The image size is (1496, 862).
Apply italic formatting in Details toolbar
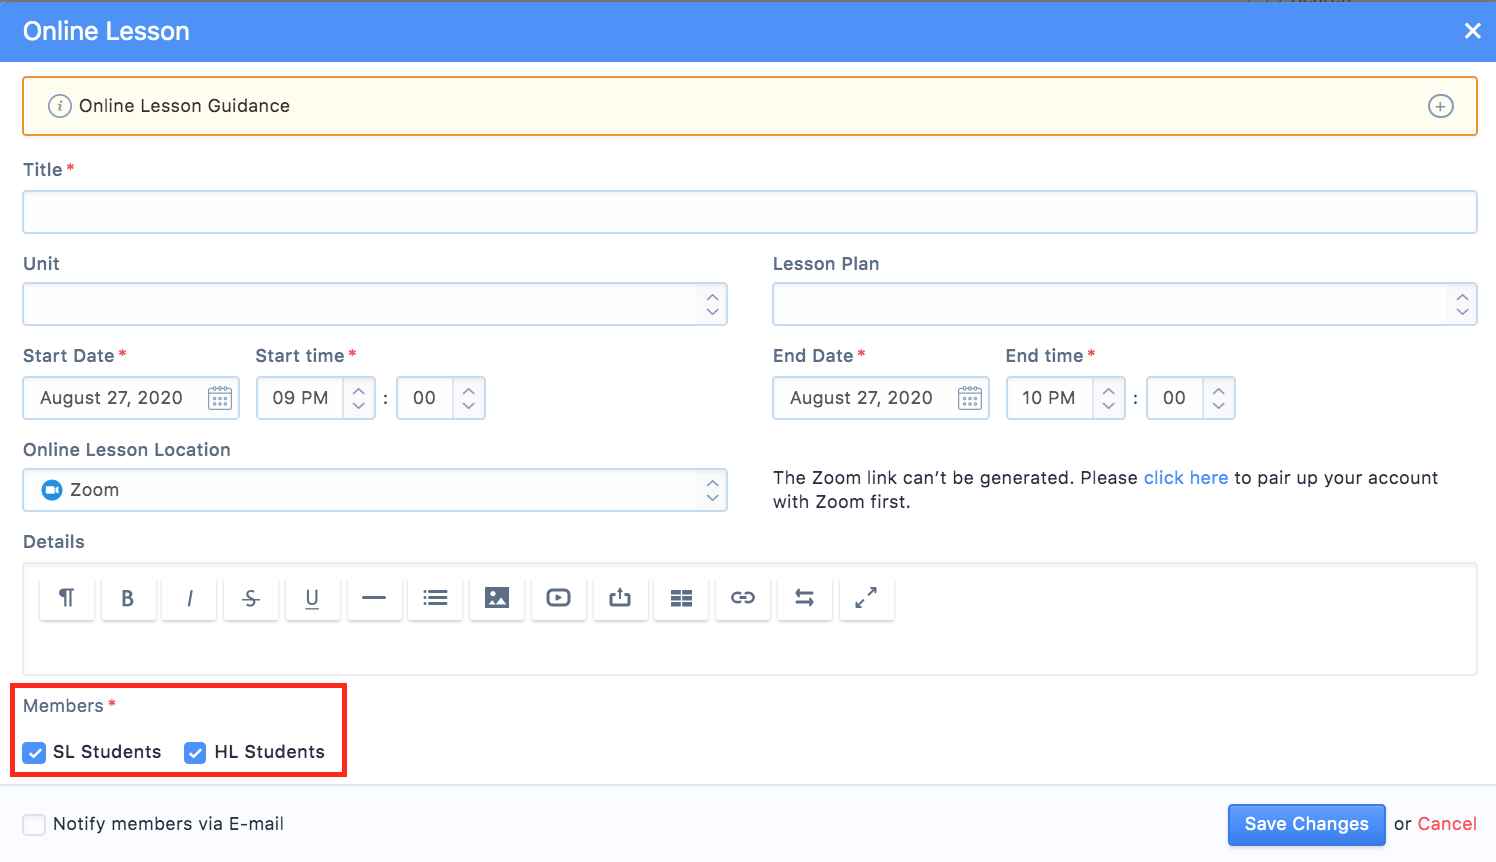[x=189, y=598]
